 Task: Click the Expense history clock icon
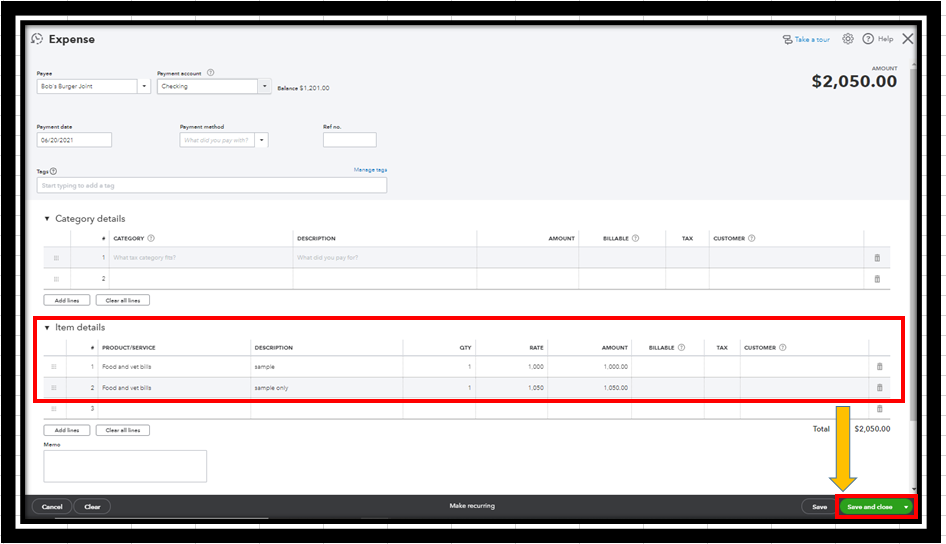(x=37, y=39)
